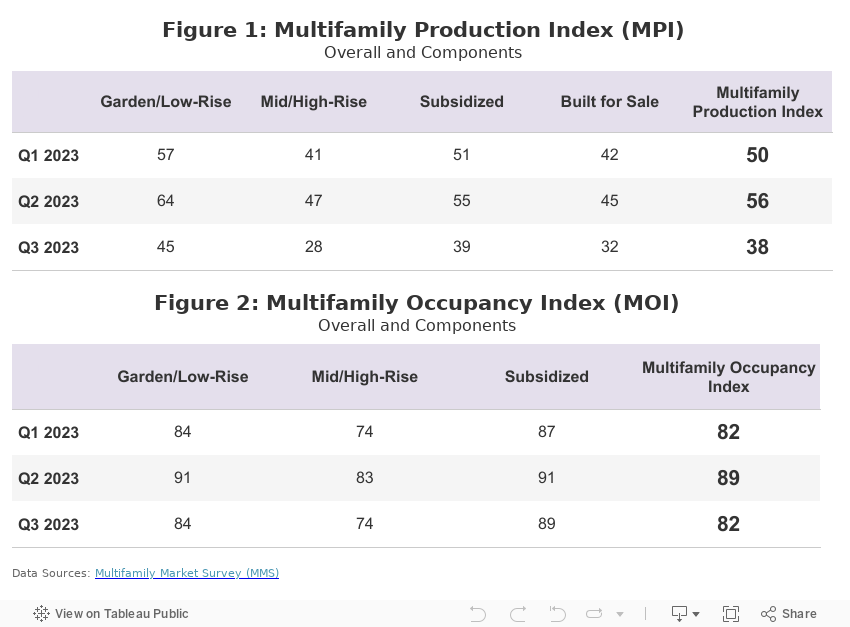Select Q2 2023 Mid/High-Rise value 47
This screenshot has width=850, height=627.
pos(314,201)
